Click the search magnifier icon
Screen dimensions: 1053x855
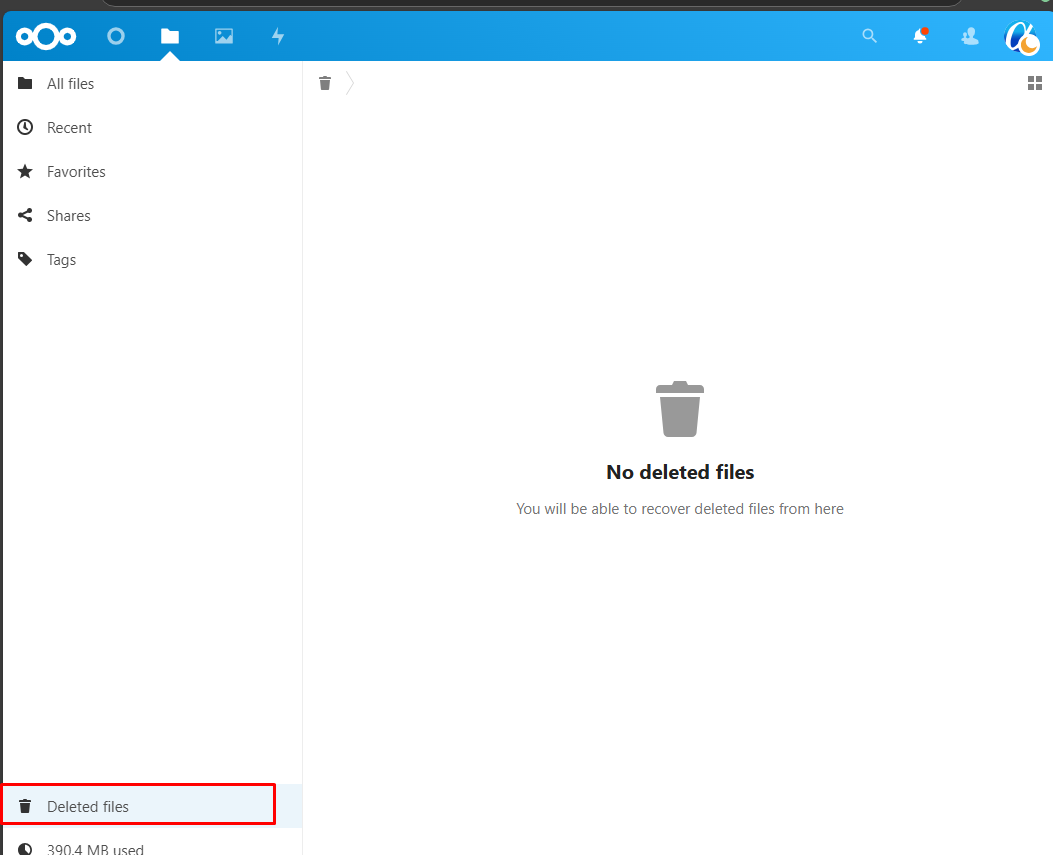(x=869, y=37)
